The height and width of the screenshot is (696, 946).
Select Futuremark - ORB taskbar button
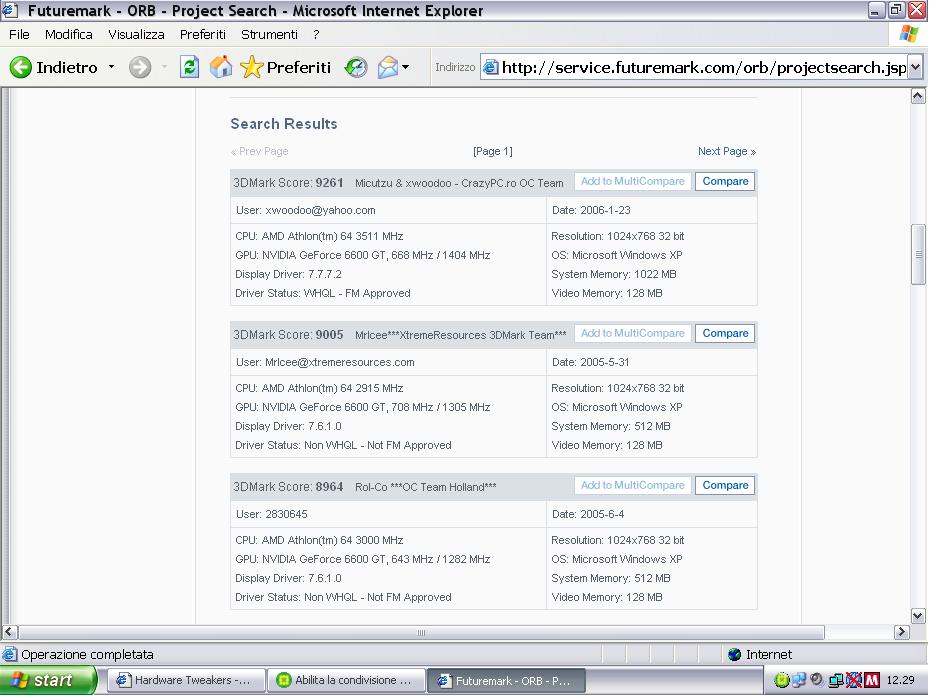point(506,680)
